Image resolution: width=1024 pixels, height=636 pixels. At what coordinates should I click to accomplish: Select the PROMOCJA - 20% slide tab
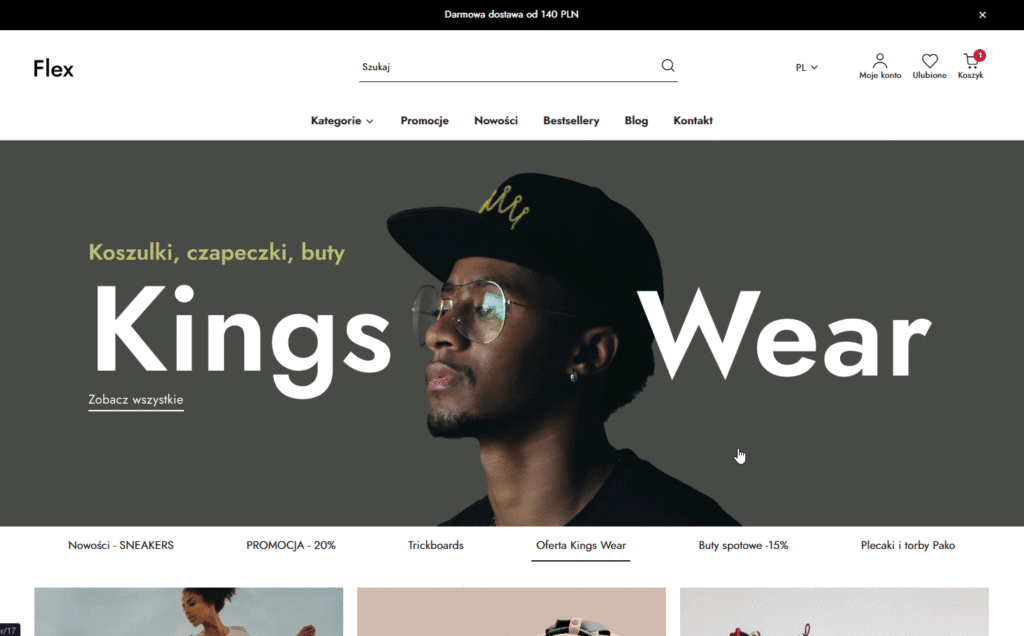[291, 545]
